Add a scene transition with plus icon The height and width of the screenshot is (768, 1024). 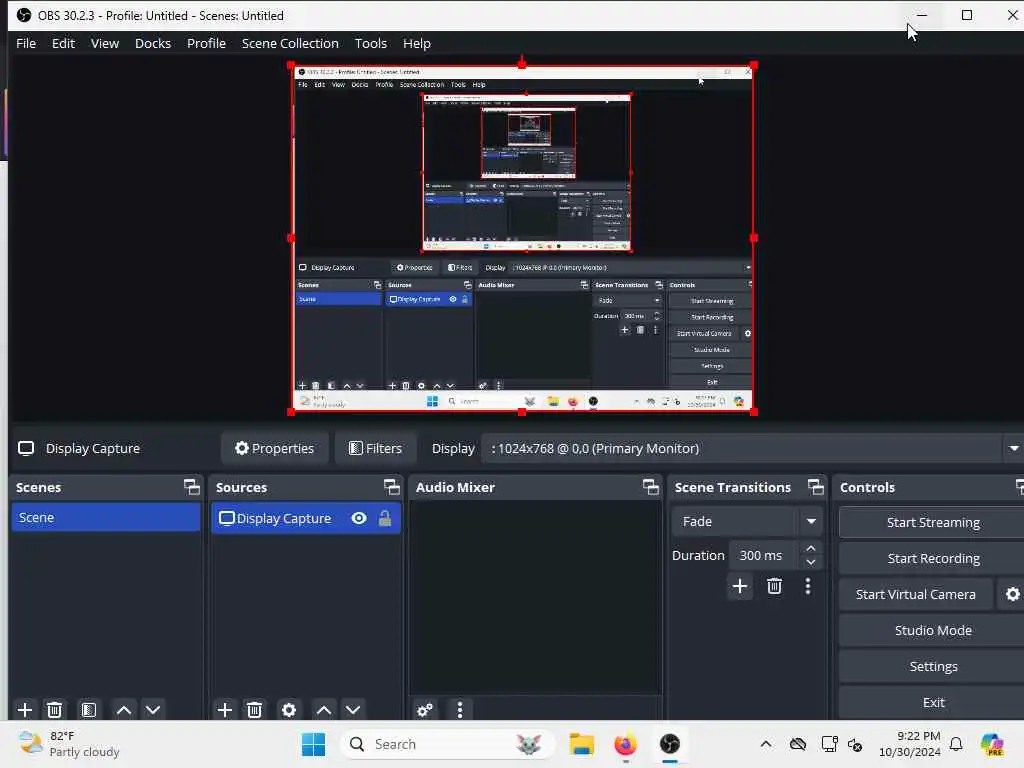point(740,586)
